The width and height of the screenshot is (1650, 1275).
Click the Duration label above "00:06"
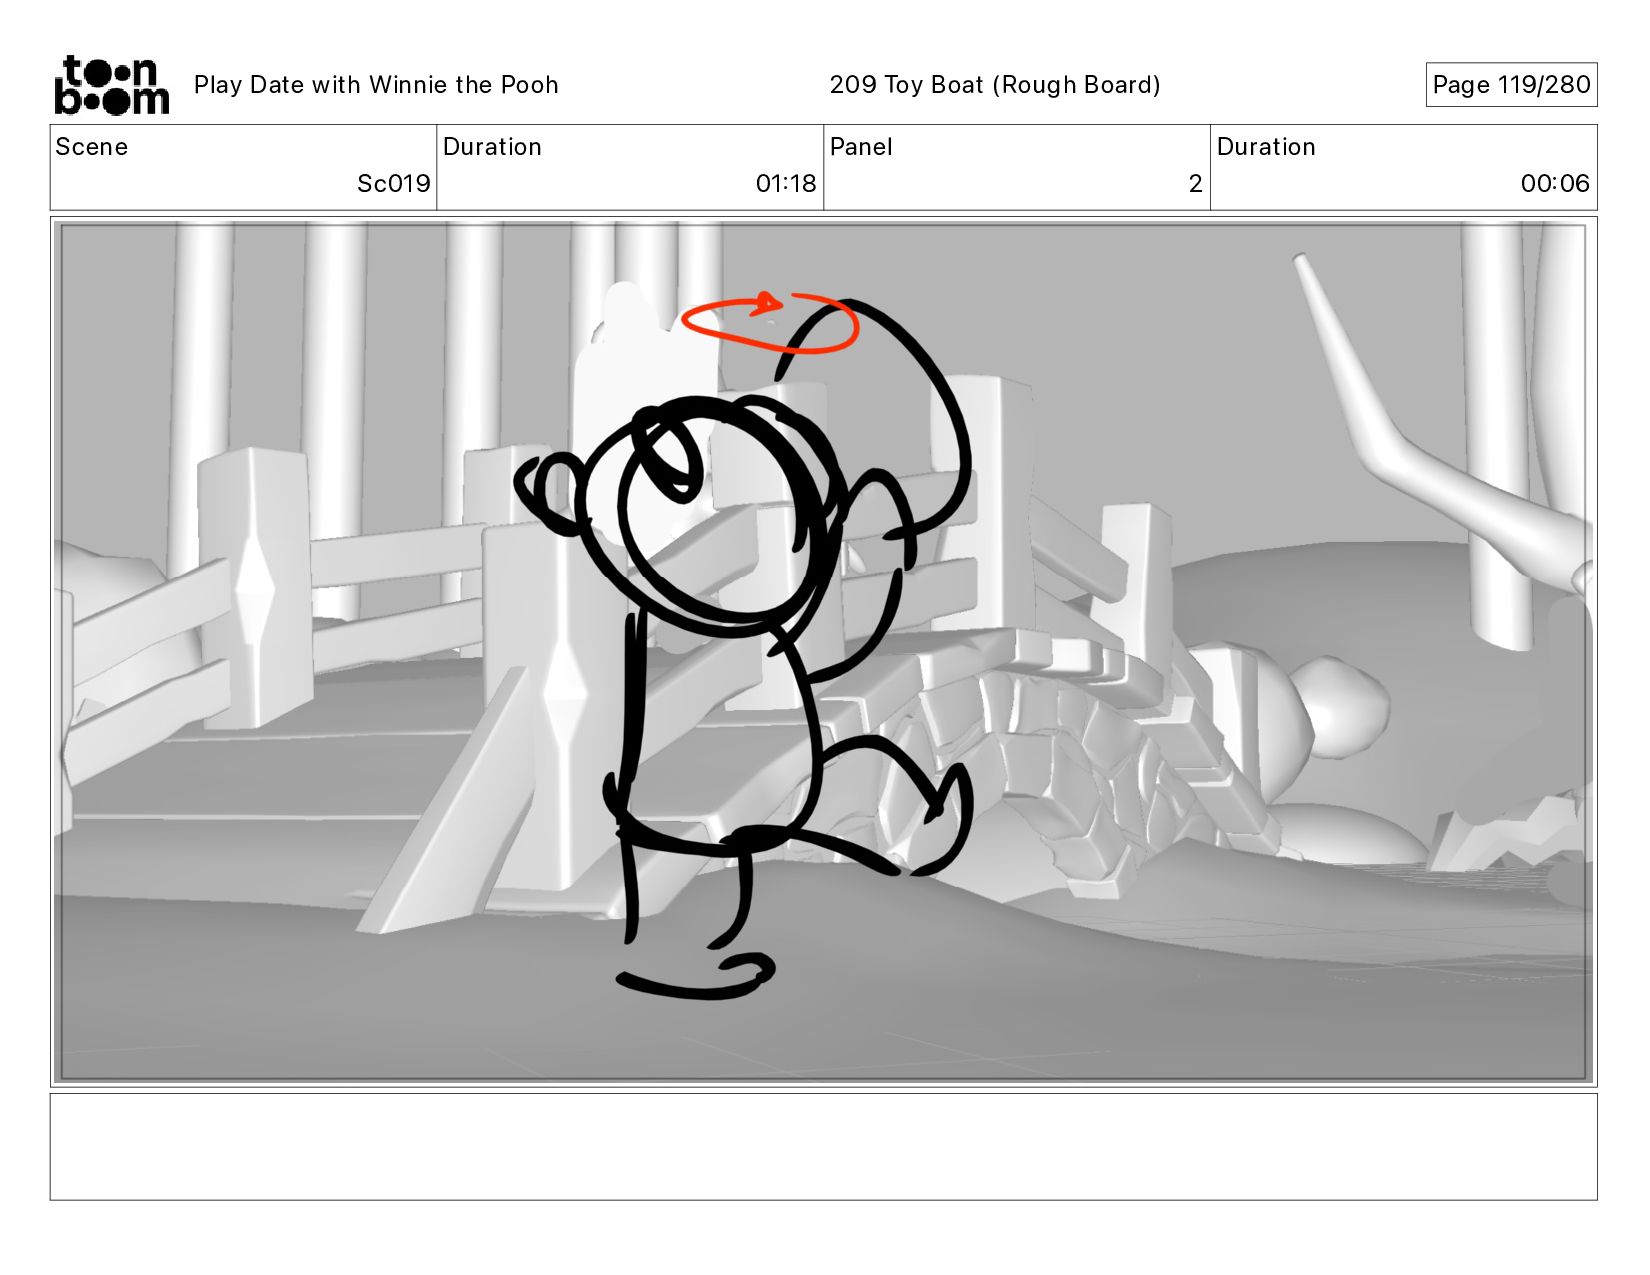click(x=1266, y=147)
